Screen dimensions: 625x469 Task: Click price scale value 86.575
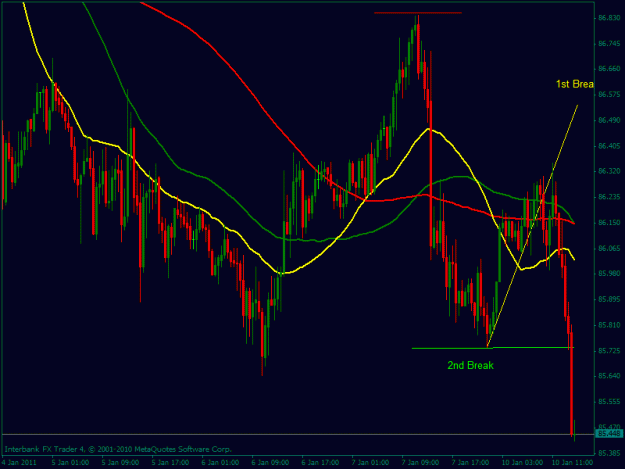point(609,94)
